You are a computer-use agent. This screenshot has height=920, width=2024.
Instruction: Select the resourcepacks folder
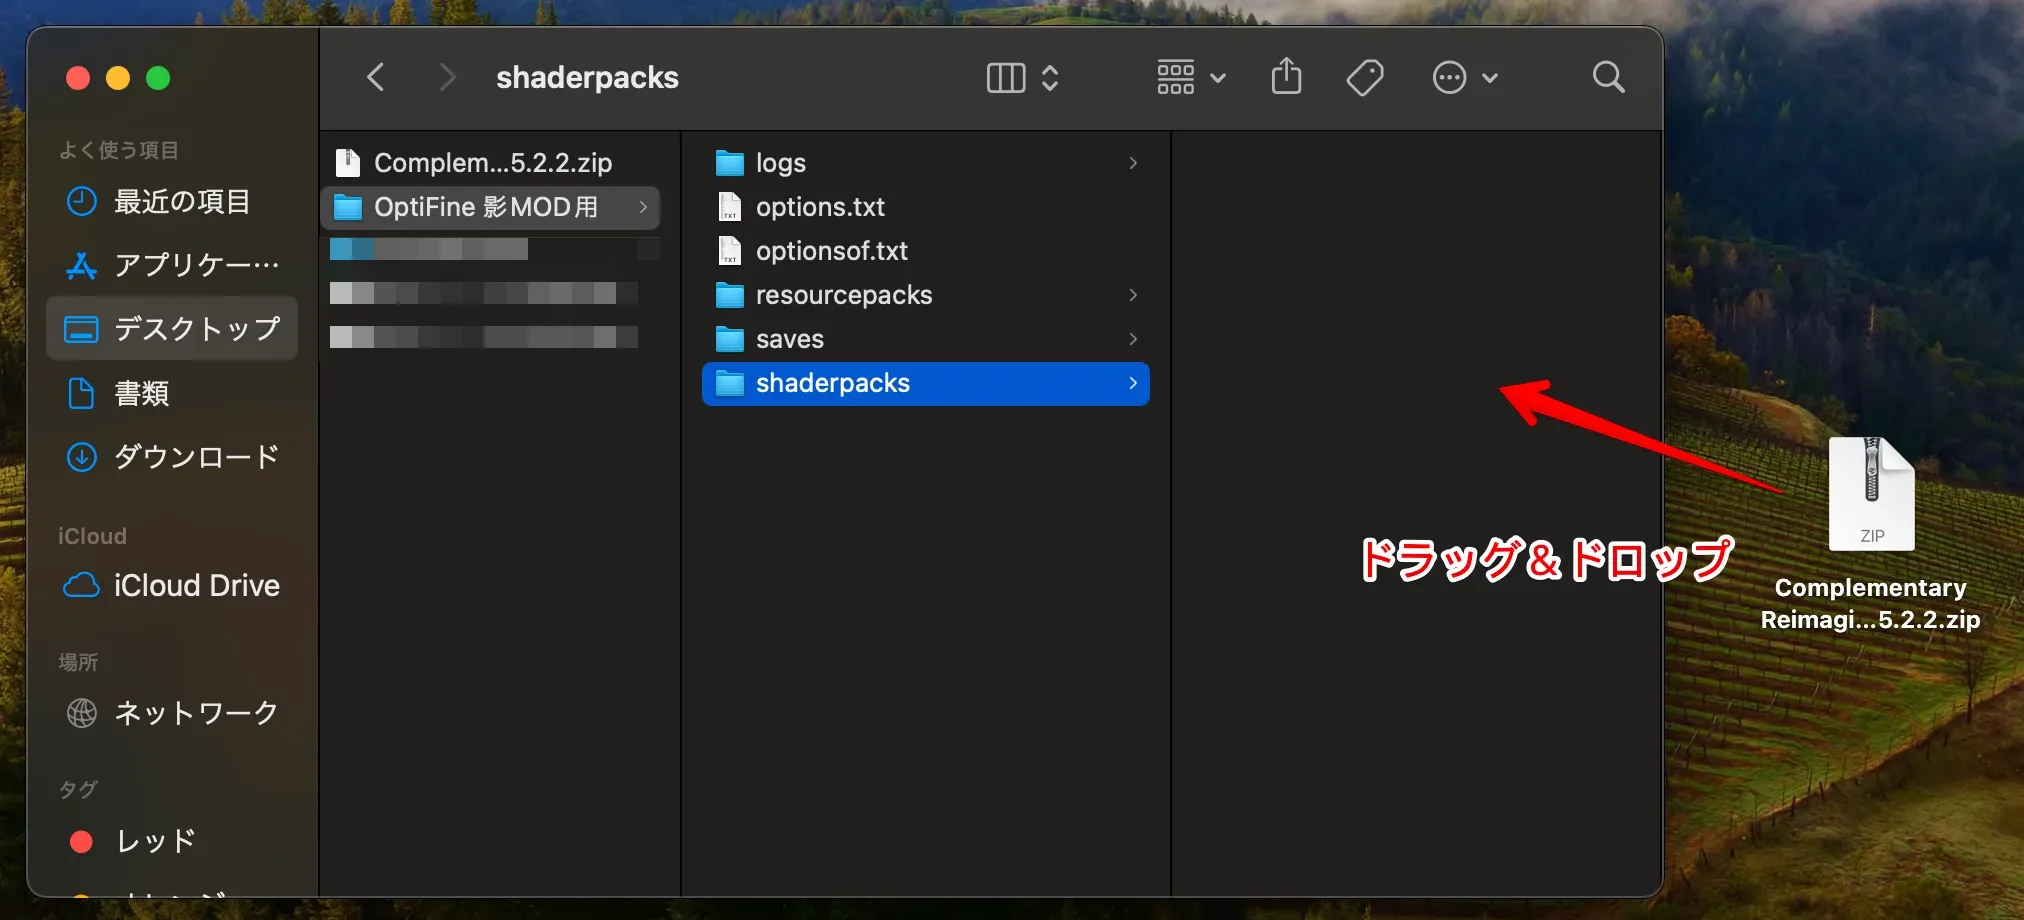click(926, 295)
